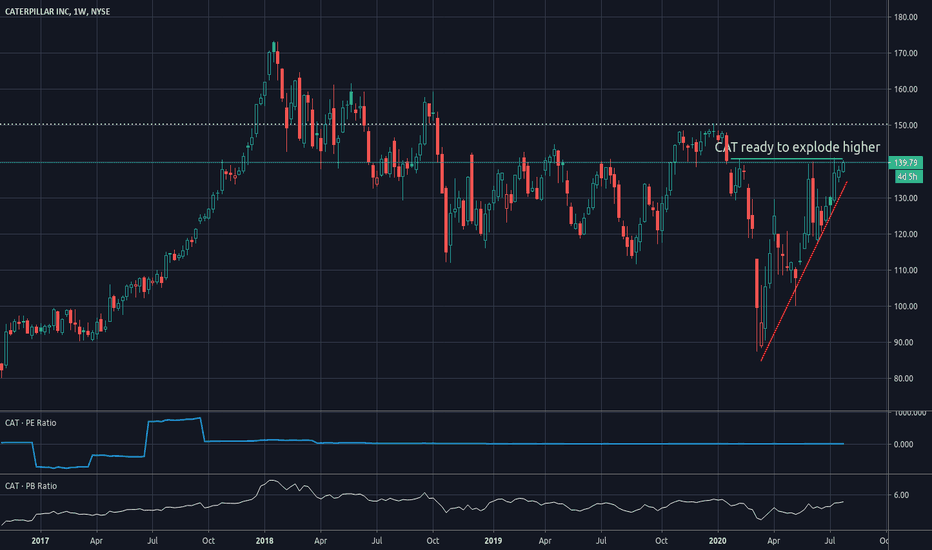Click the current price label 139.79
This screenshot has height=550, width=932.
pos(905,162)
